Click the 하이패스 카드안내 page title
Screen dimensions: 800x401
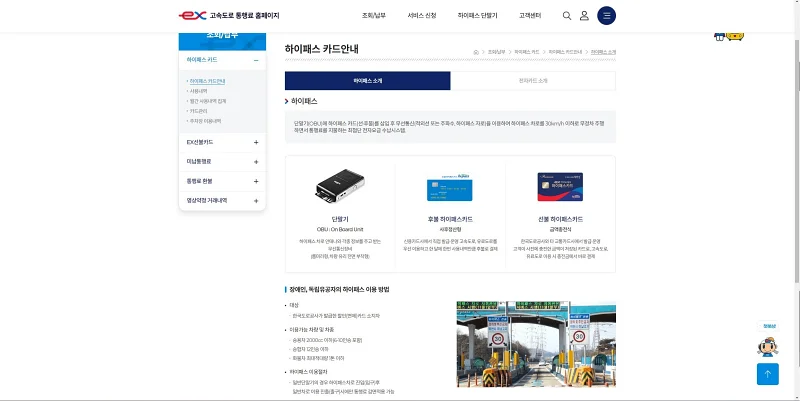pyautogui.click(x=321, y=49)
